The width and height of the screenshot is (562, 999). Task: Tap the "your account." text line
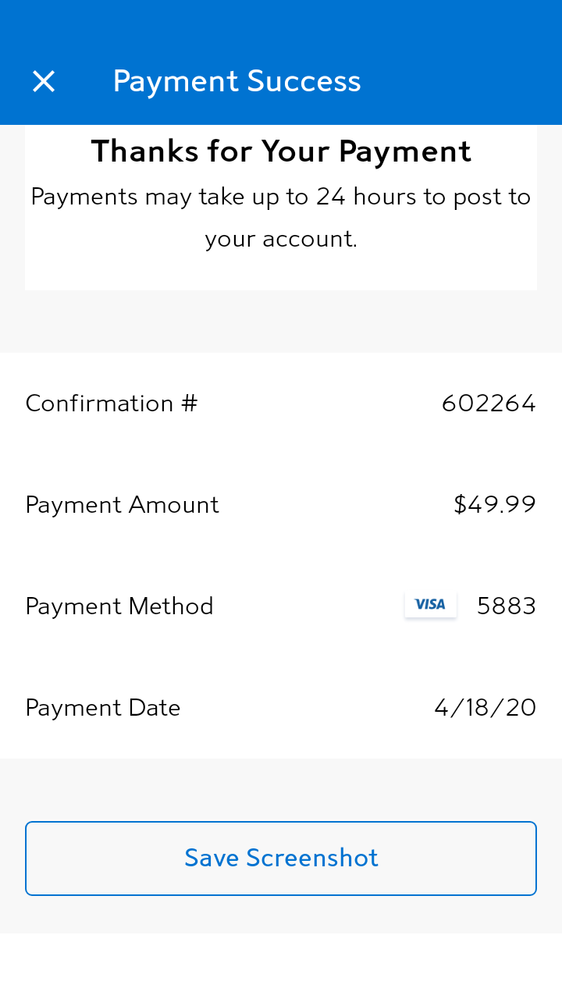pos(281,240)
